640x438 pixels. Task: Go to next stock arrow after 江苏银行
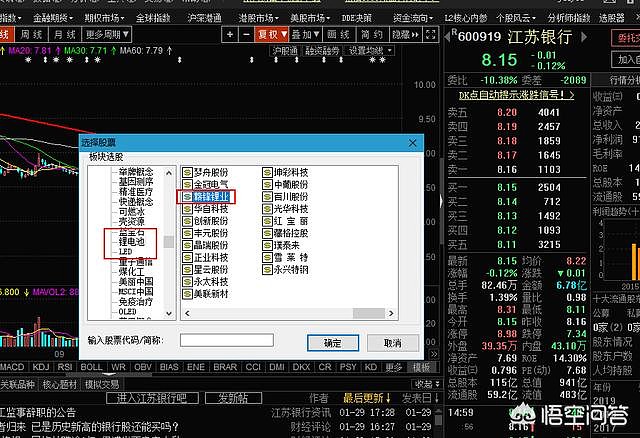tap(584, 37)
